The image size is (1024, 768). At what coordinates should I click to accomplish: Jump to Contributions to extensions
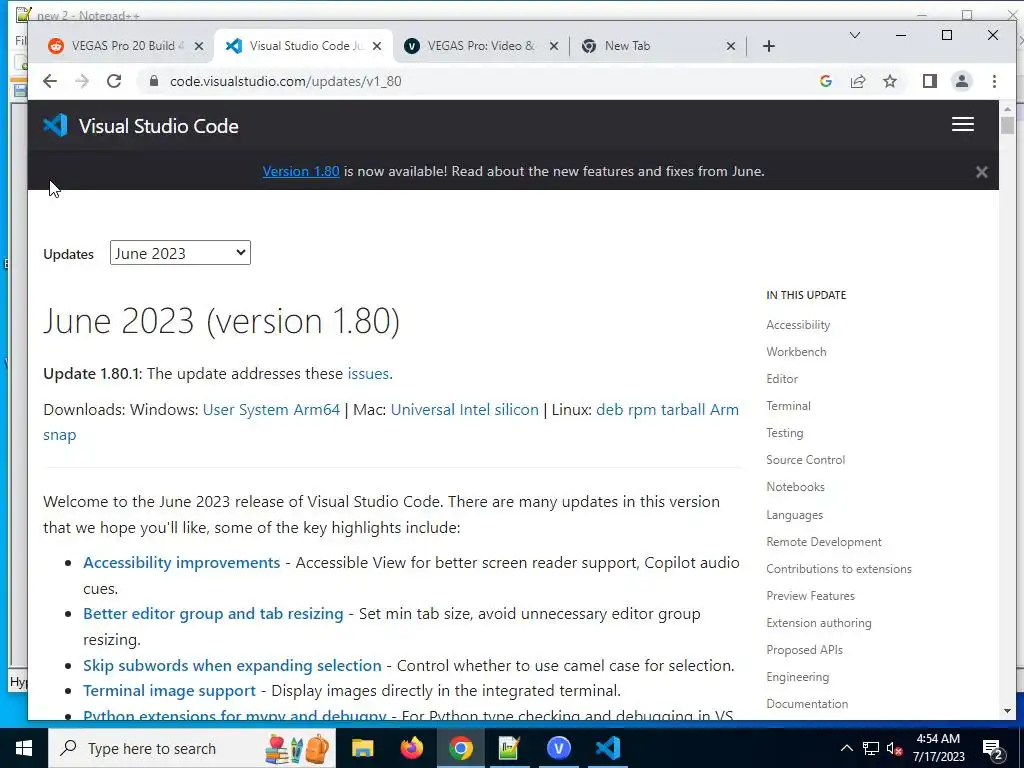point(839,569)
